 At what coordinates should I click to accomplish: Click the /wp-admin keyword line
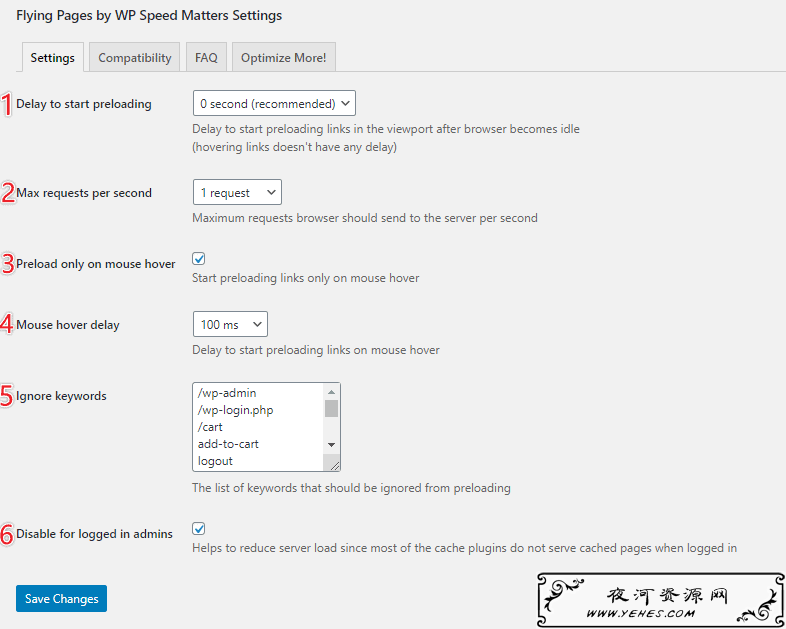pos(227,393)
